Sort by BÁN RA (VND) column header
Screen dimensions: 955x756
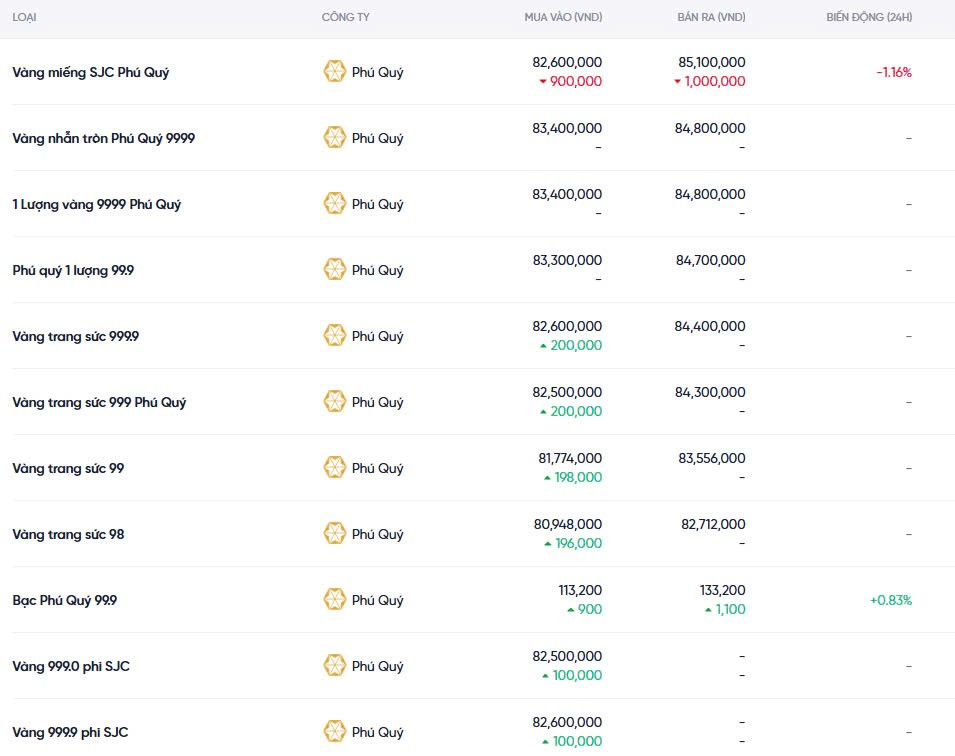(x=711, y=18)
